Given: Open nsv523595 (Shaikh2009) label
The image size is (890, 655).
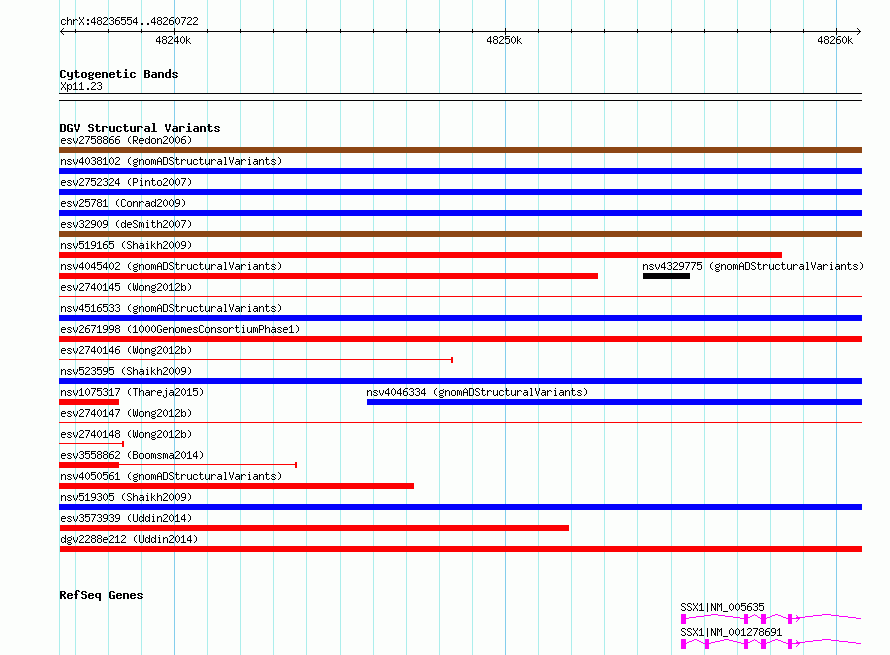Looking at the screenshot, I should click(126, 371).
